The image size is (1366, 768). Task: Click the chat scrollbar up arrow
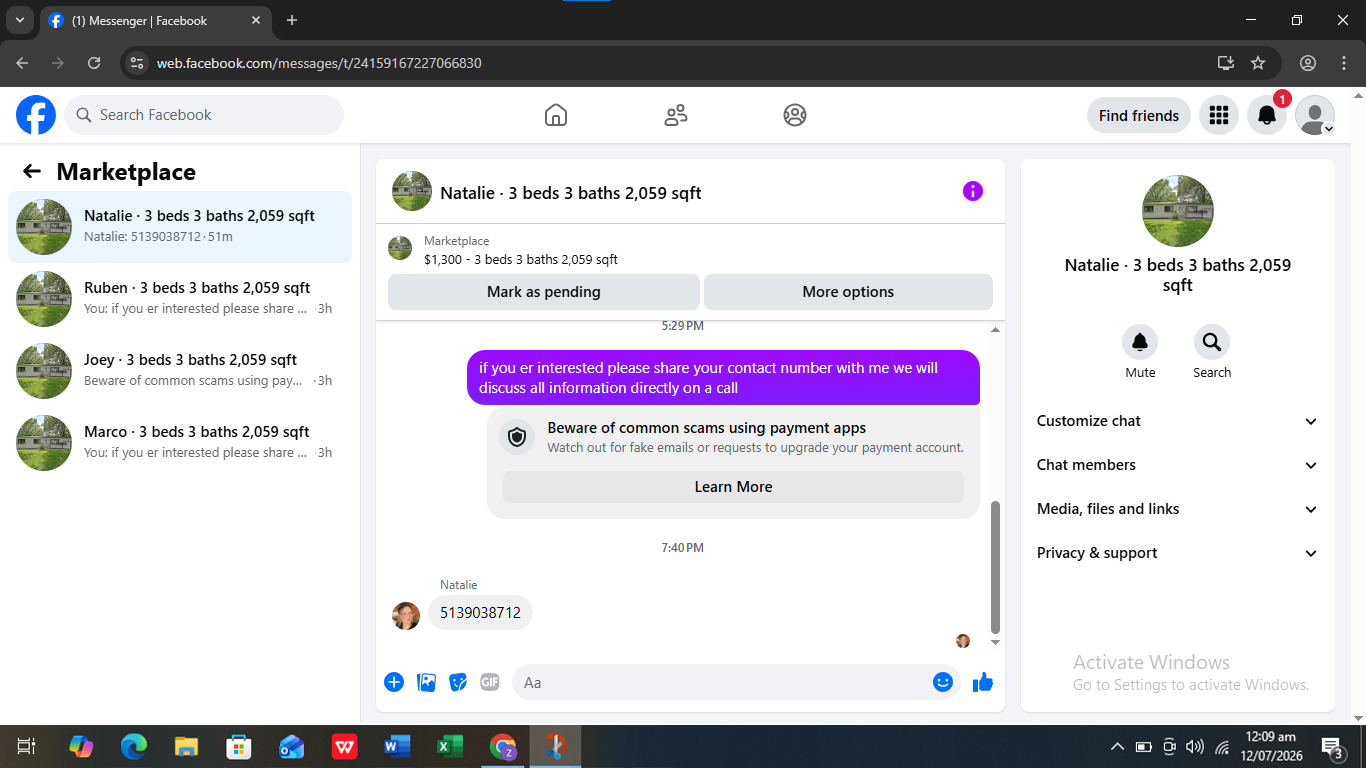tap(995, 330)
